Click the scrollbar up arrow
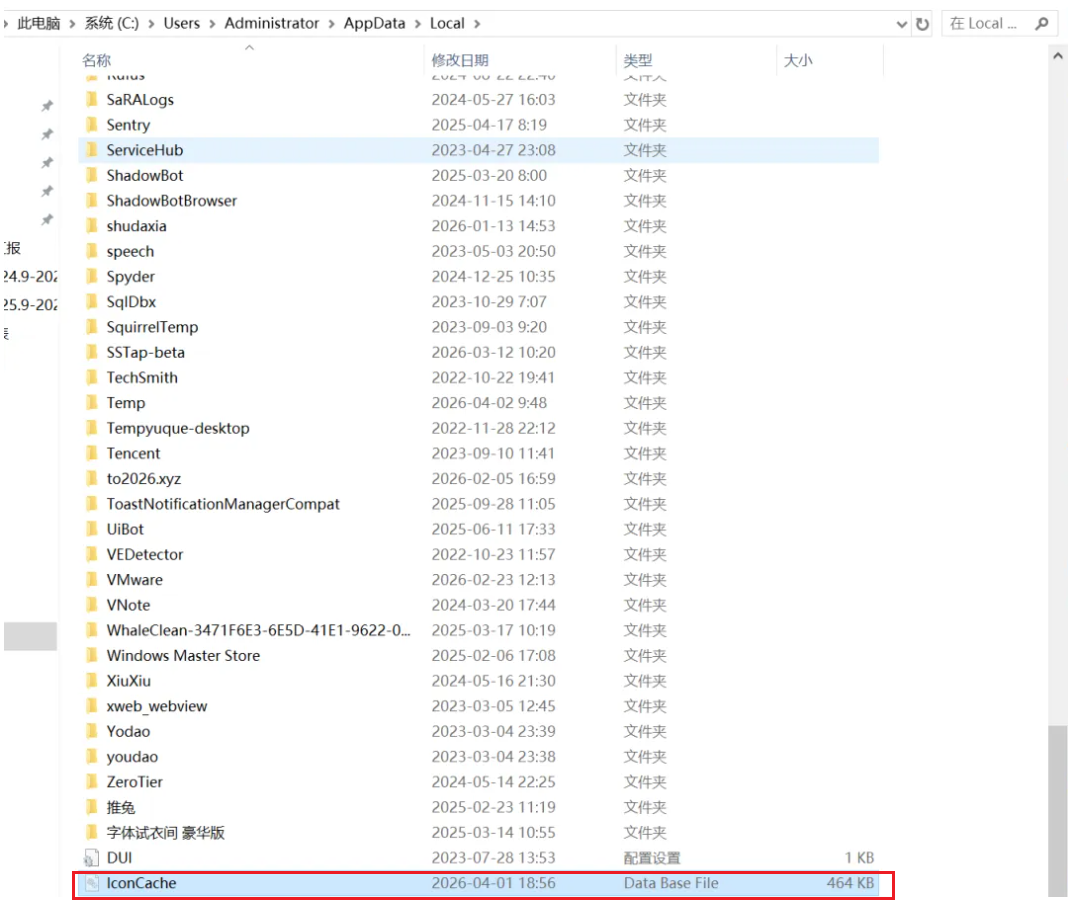This screenshot has height=901, width=1068. pos(1058,58)
